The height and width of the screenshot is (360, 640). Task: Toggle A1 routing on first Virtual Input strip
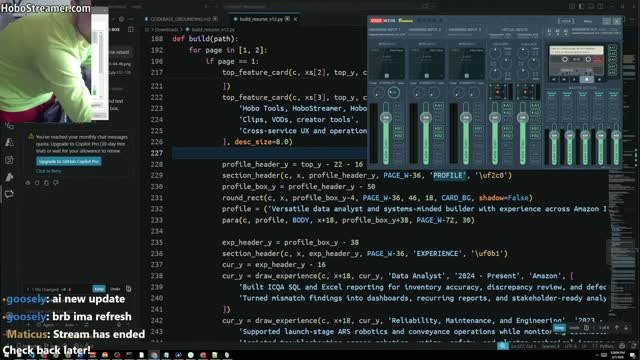507,106
